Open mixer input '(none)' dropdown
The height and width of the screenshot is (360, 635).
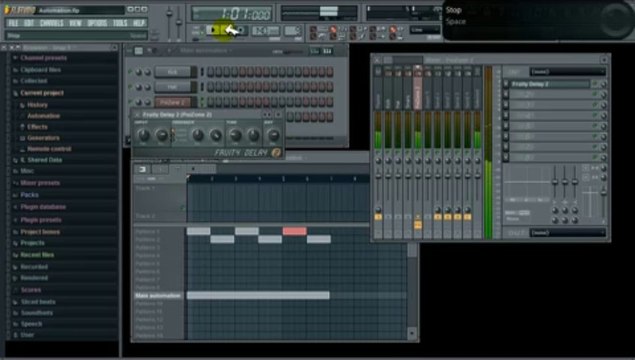567,72
